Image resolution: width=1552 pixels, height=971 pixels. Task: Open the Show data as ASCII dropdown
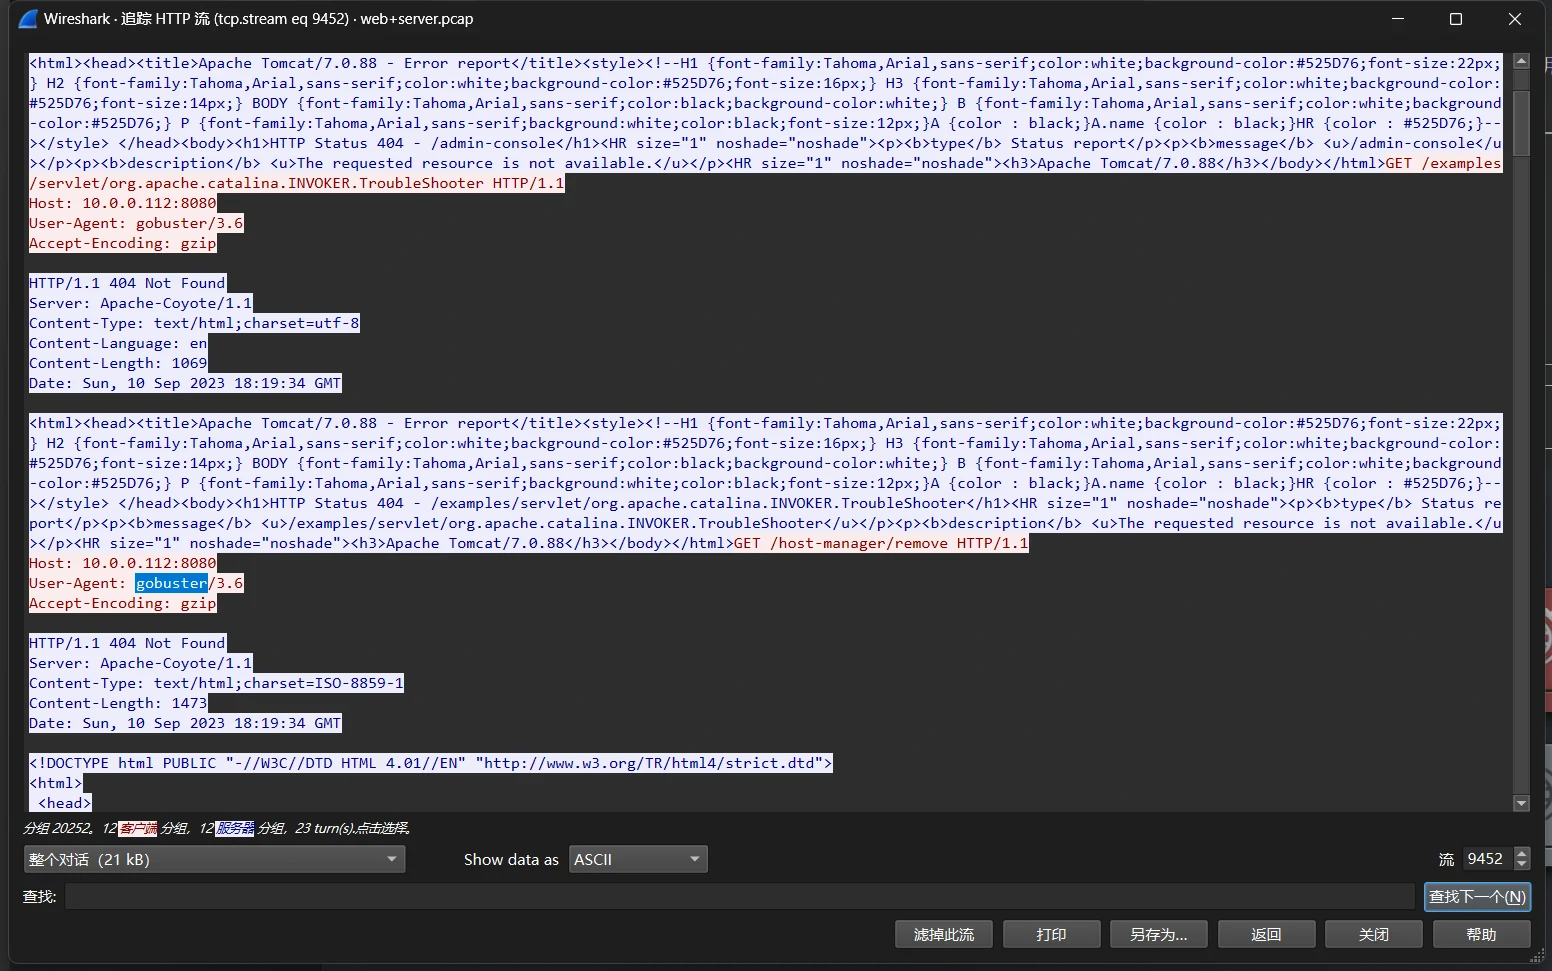(x=637, y=859)
